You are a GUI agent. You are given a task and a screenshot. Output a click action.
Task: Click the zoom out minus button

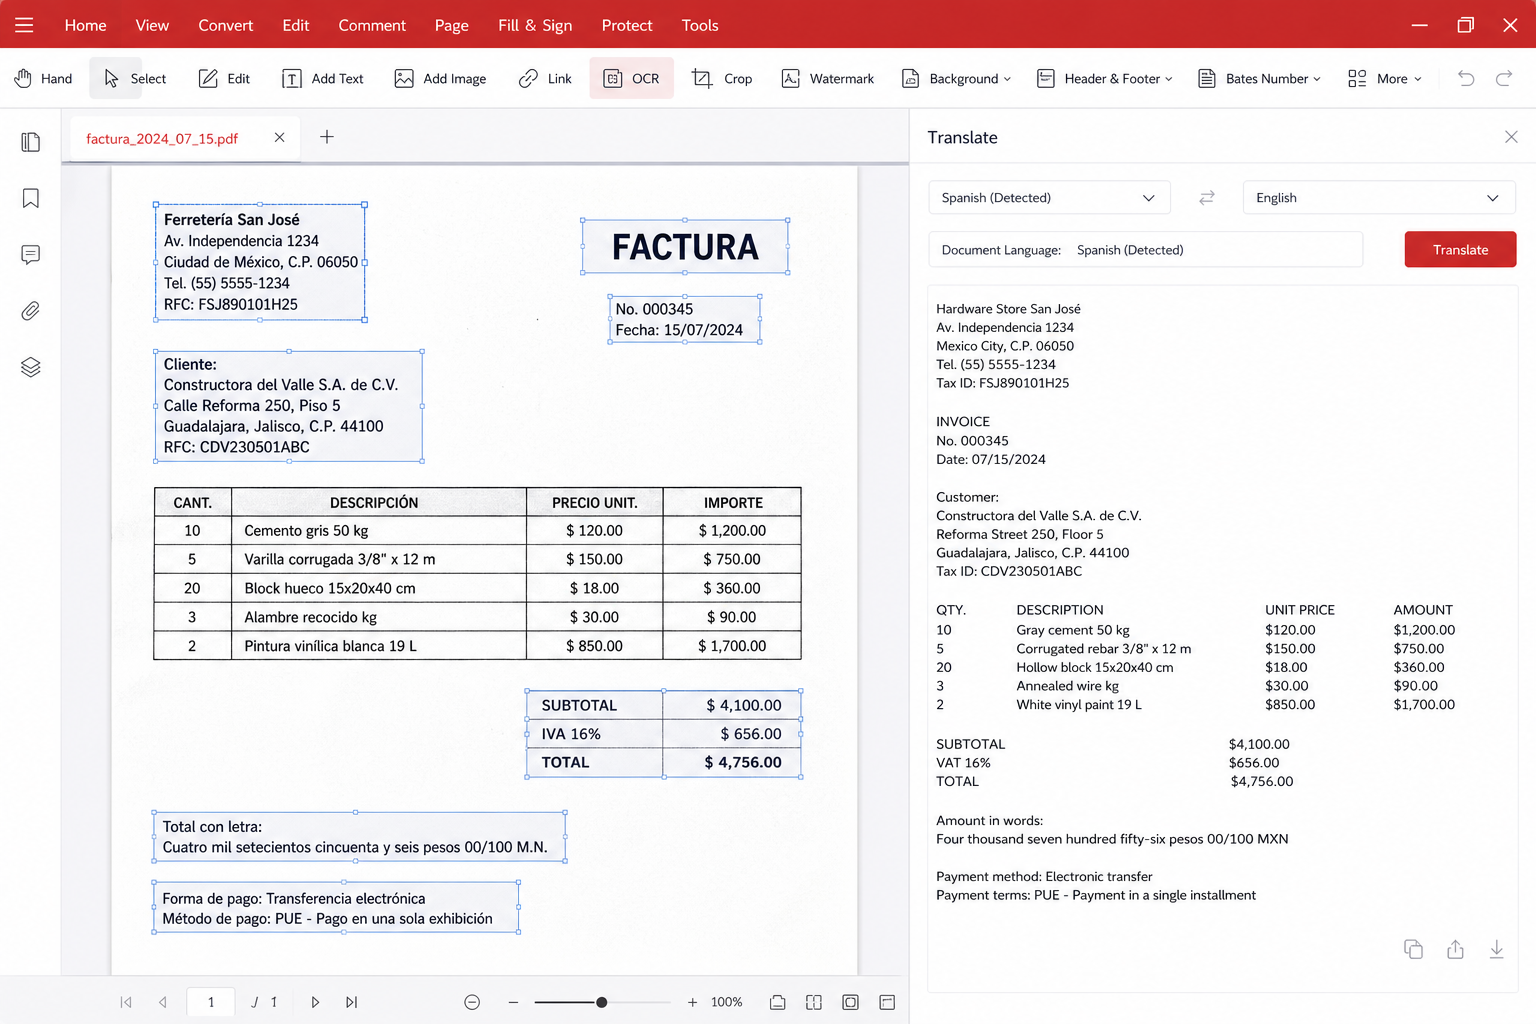pyautogui.click(x=513, y=1002)
